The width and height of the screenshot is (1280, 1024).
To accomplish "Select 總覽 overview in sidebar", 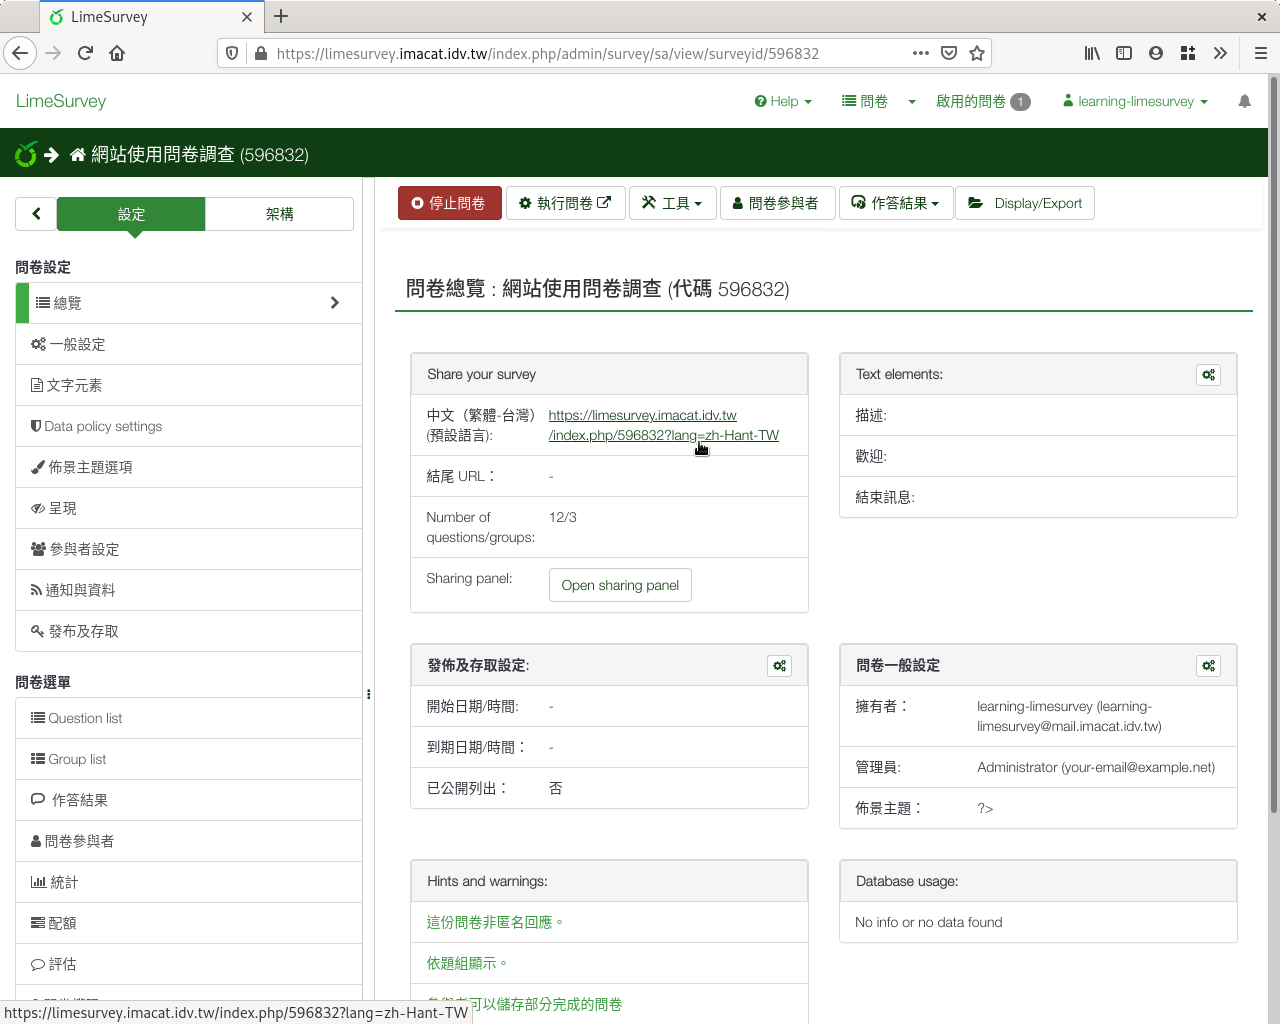I will pos(189,303).
